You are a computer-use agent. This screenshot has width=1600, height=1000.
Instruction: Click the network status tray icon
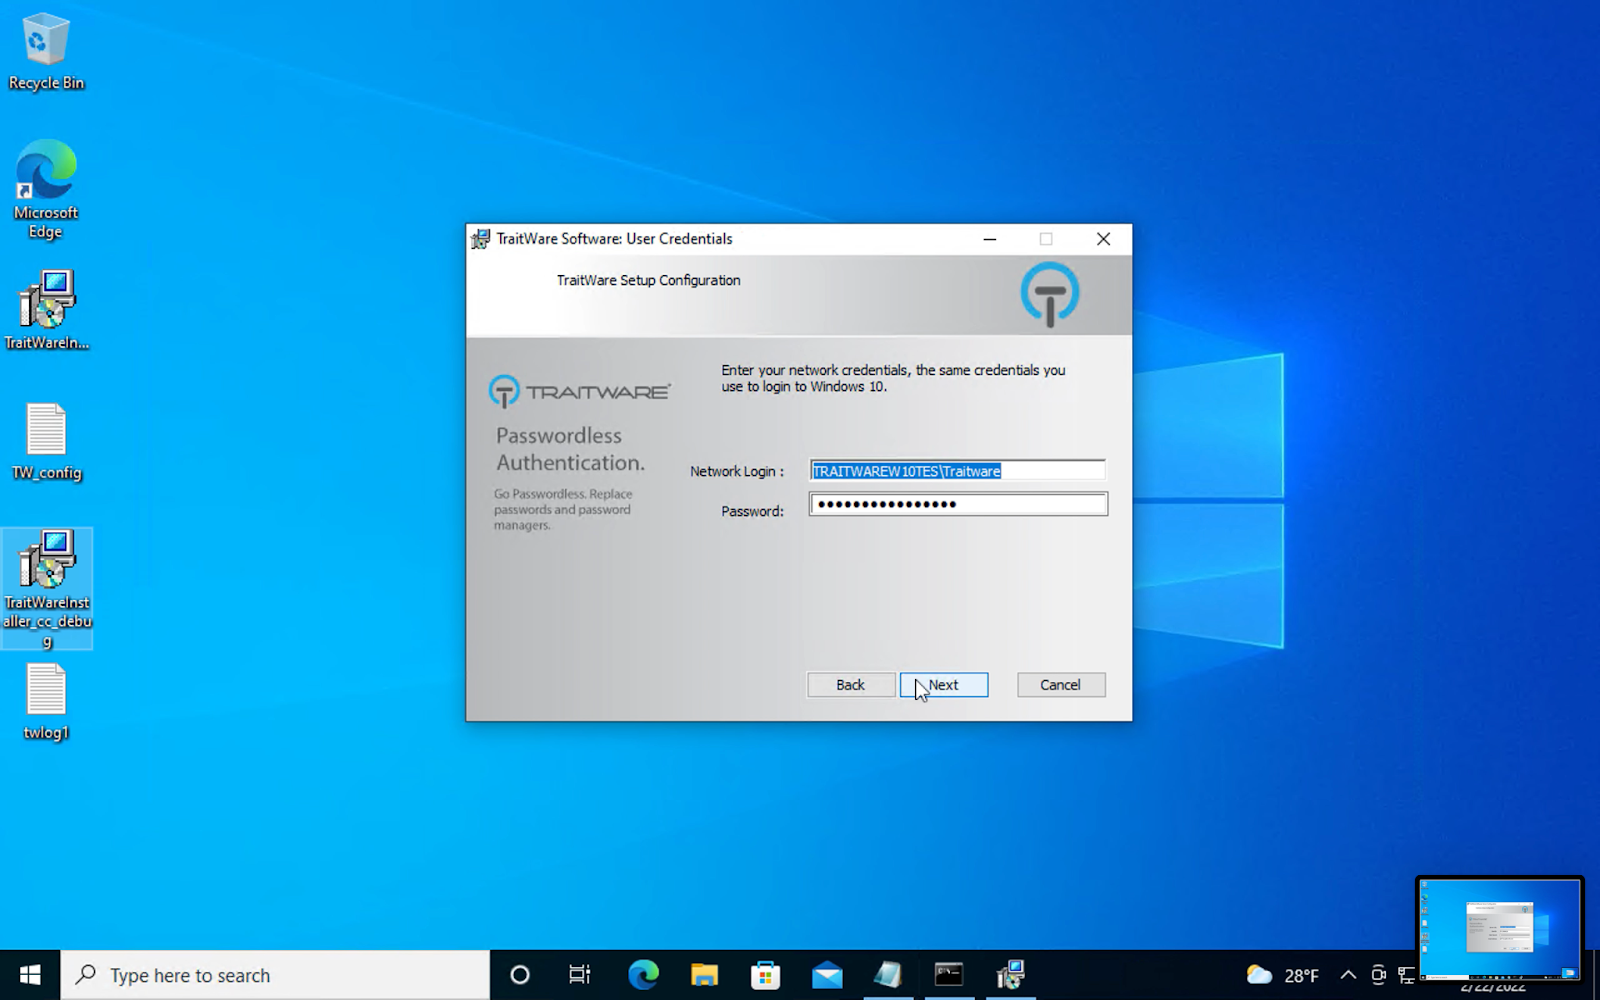click(1406, 975)
